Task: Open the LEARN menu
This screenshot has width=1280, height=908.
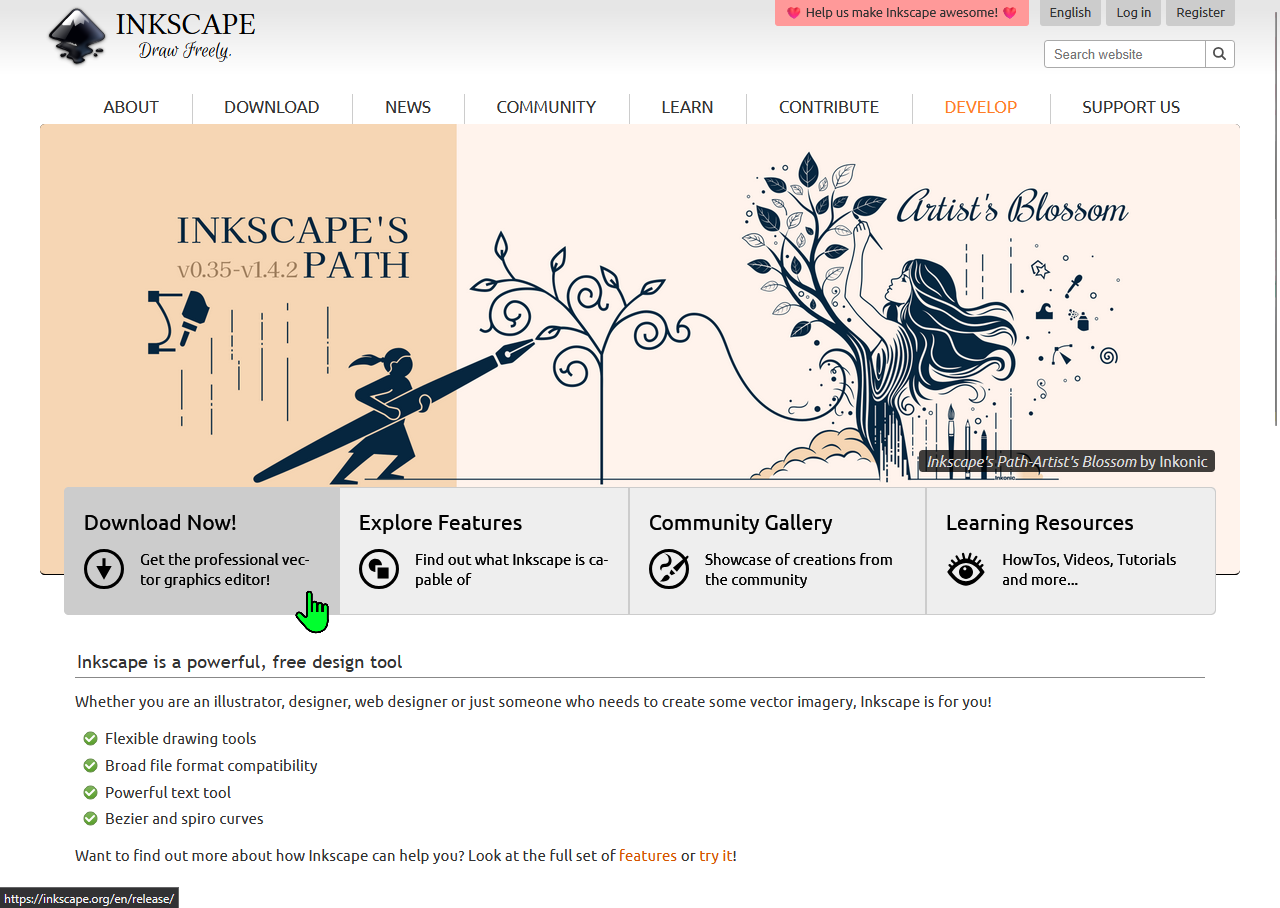Action: click(687, 107)
